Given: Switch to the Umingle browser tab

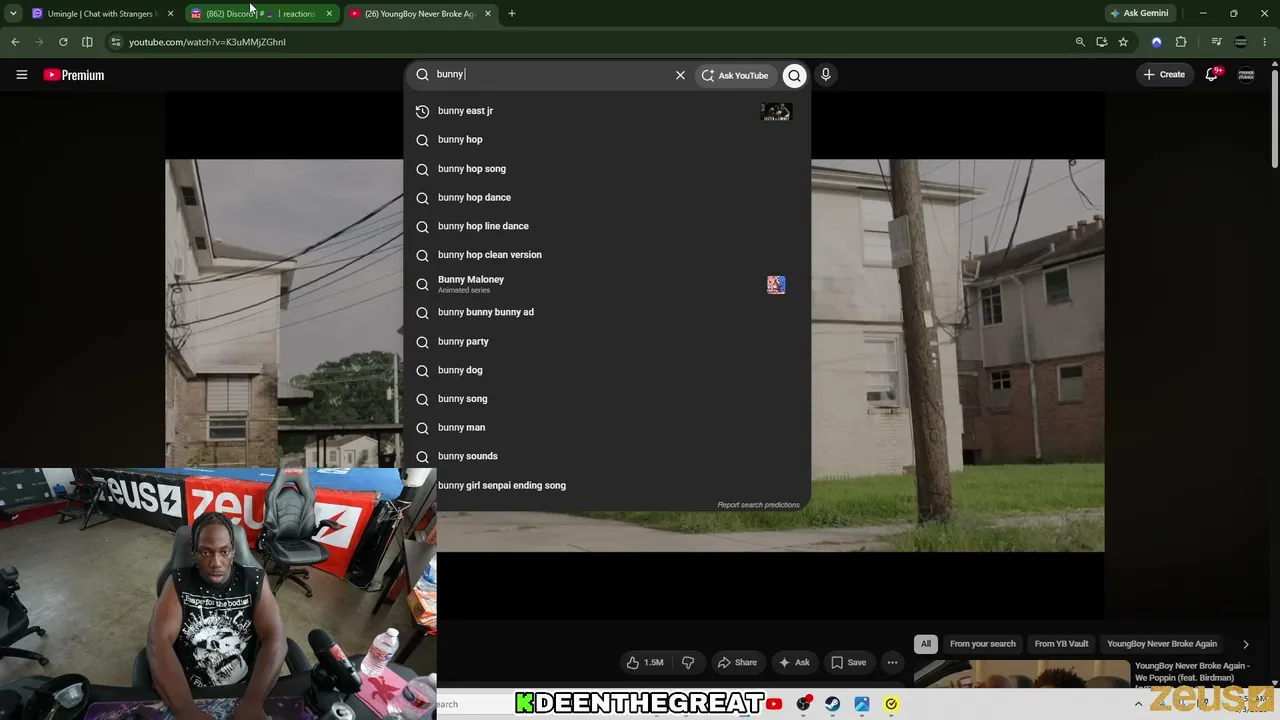Looking at the screenshot, I should pyautogui.click(x=100, y=14).
